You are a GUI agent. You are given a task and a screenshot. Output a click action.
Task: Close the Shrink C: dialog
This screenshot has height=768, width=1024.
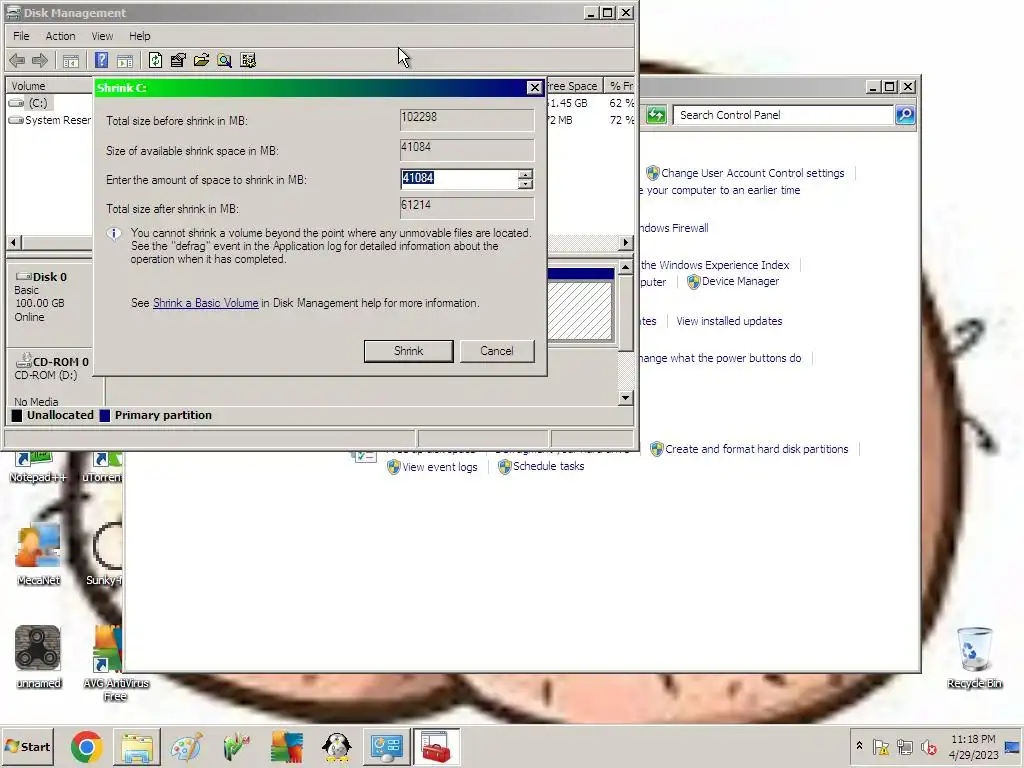tap(534, 88)
